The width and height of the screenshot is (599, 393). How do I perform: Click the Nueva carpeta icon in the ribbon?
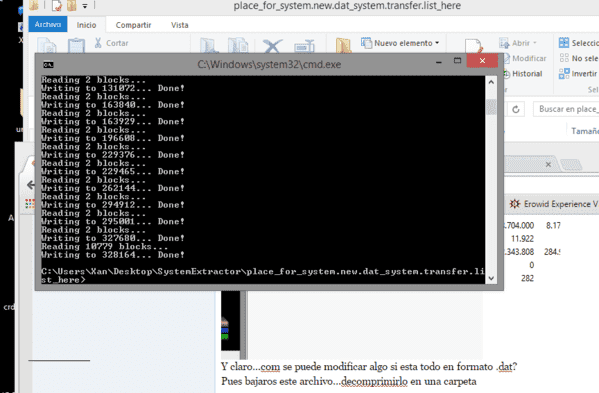pyautogui.click(x=343, y=45)
